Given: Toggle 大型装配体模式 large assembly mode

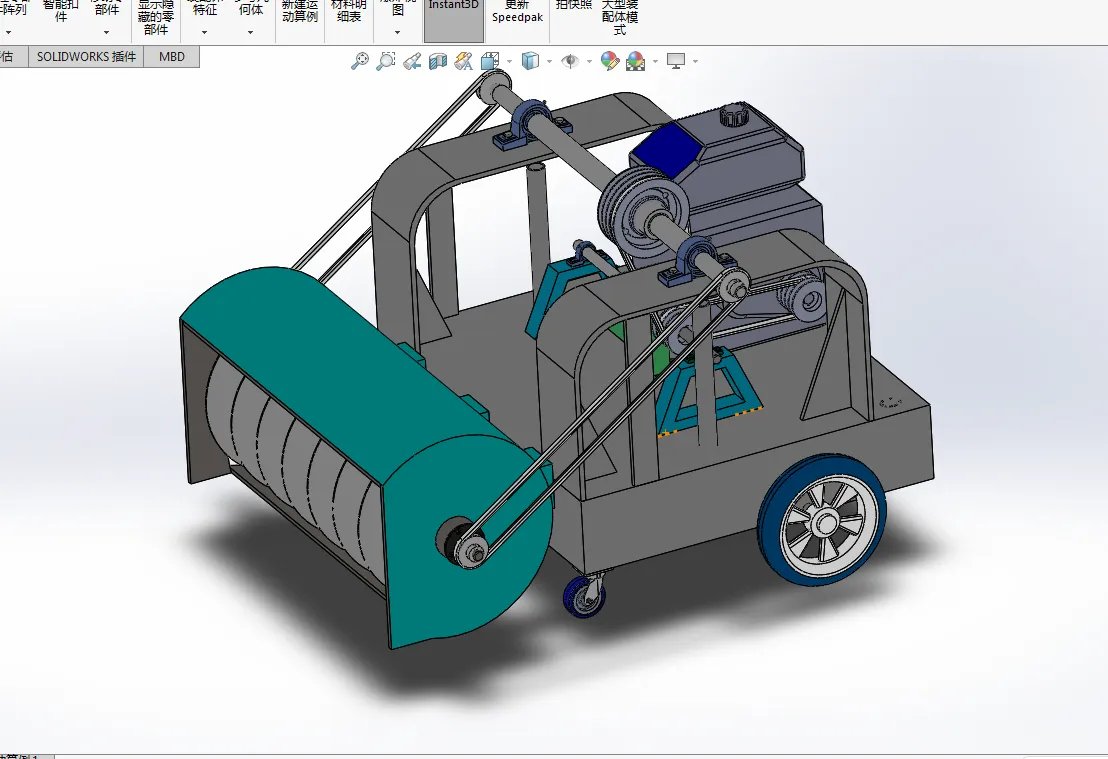Looking at the screenshot, I should point(620,19).
